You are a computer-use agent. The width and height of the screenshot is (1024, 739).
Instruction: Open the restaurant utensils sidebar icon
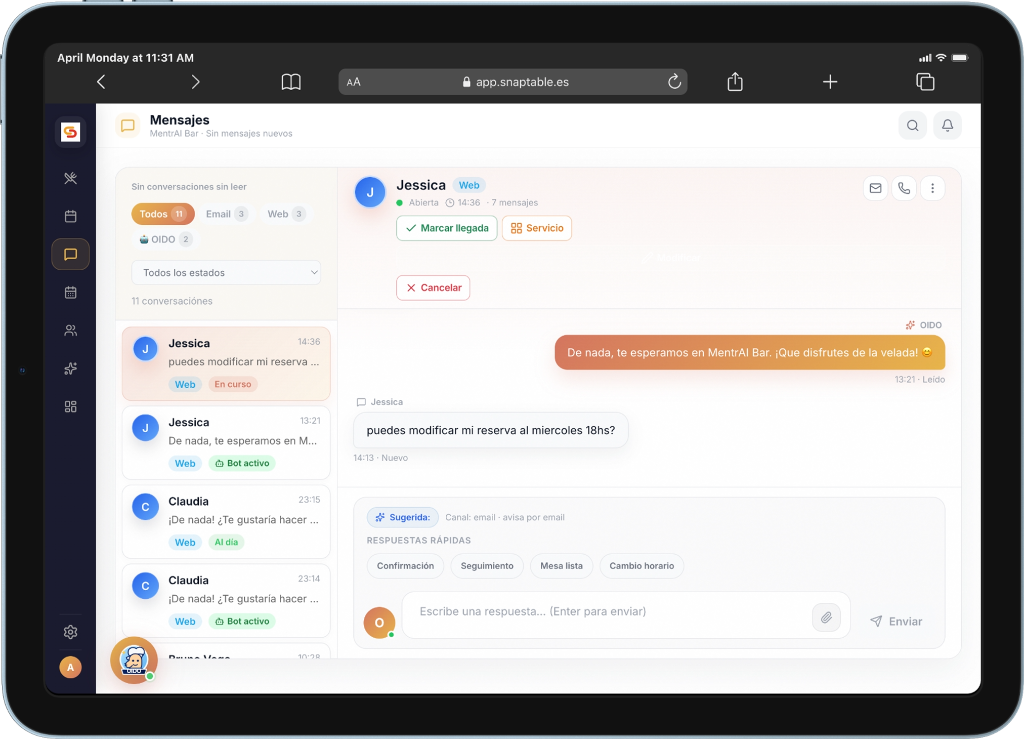pos(71,178)
